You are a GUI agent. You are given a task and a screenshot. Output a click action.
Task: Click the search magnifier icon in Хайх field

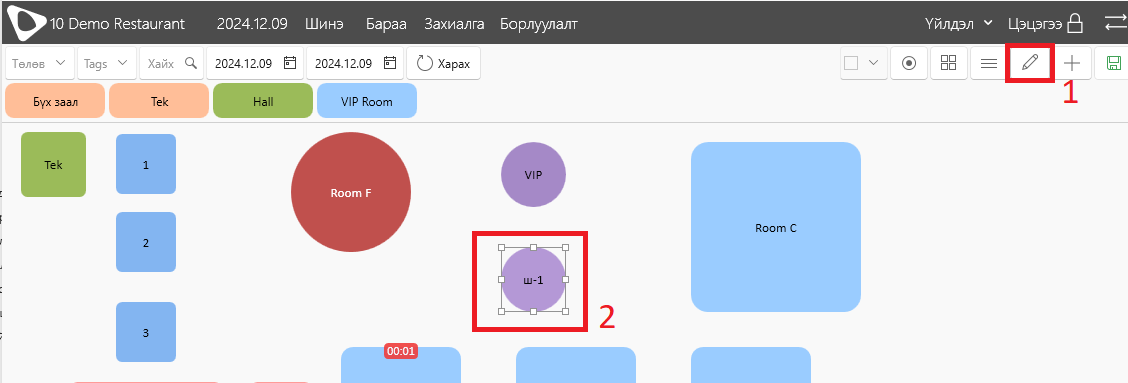pos(191,63)
